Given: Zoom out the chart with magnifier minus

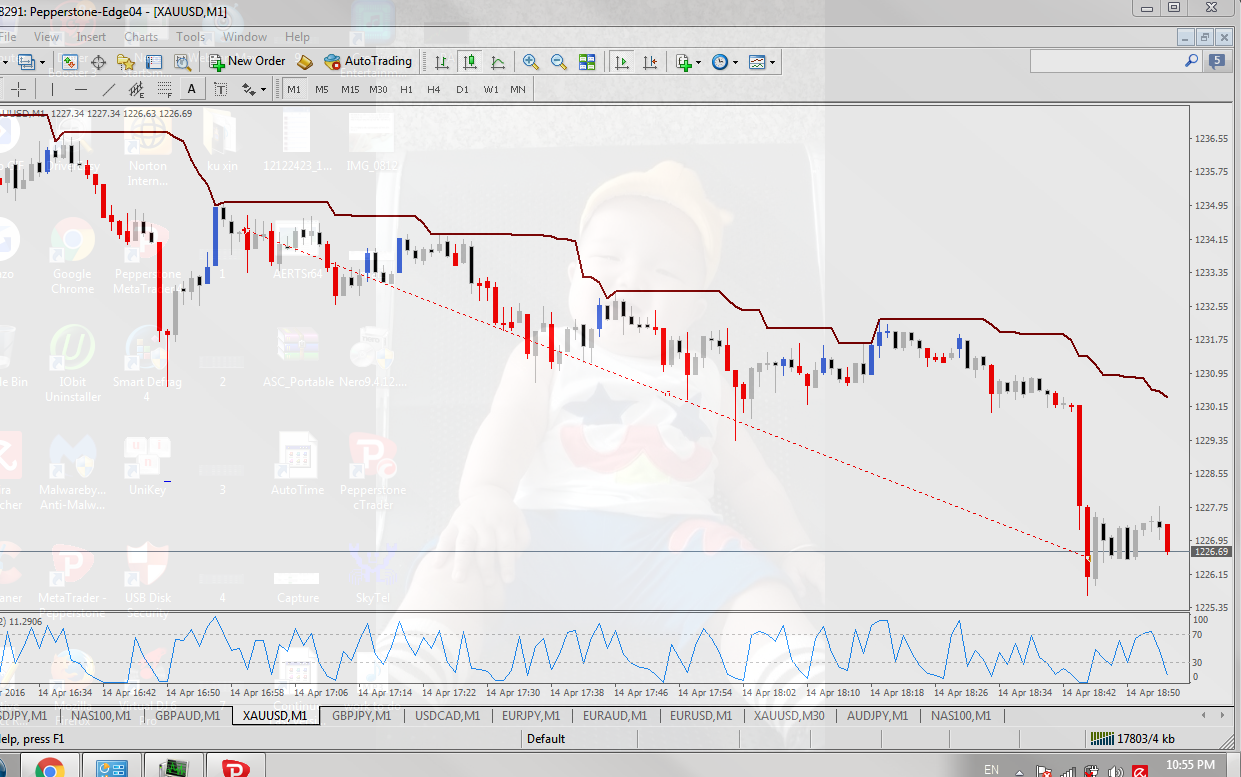Looking at the screenshot, I should point(559,62).
